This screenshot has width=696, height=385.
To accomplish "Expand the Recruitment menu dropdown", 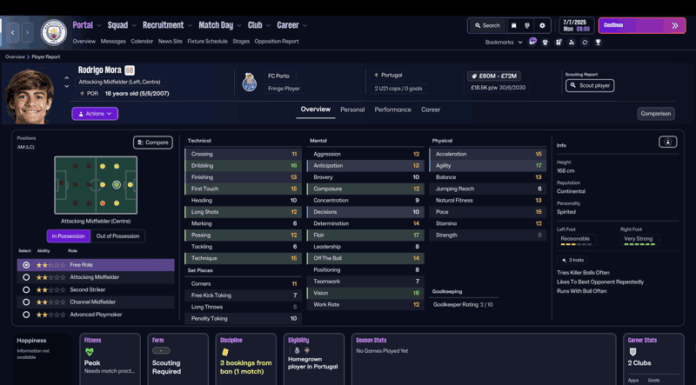I will pyautogui.click(x=190, y=26).
